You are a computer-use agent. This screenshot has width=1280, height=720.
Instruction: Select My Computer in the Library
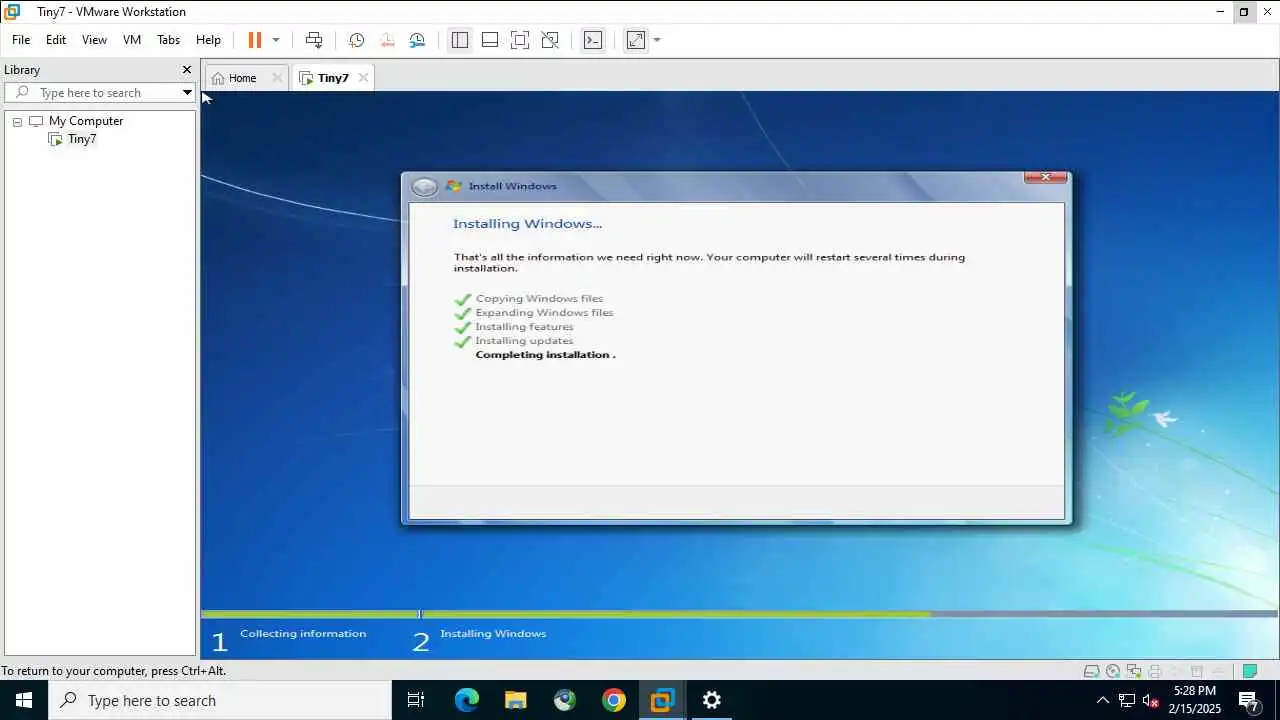coord(86,121)
